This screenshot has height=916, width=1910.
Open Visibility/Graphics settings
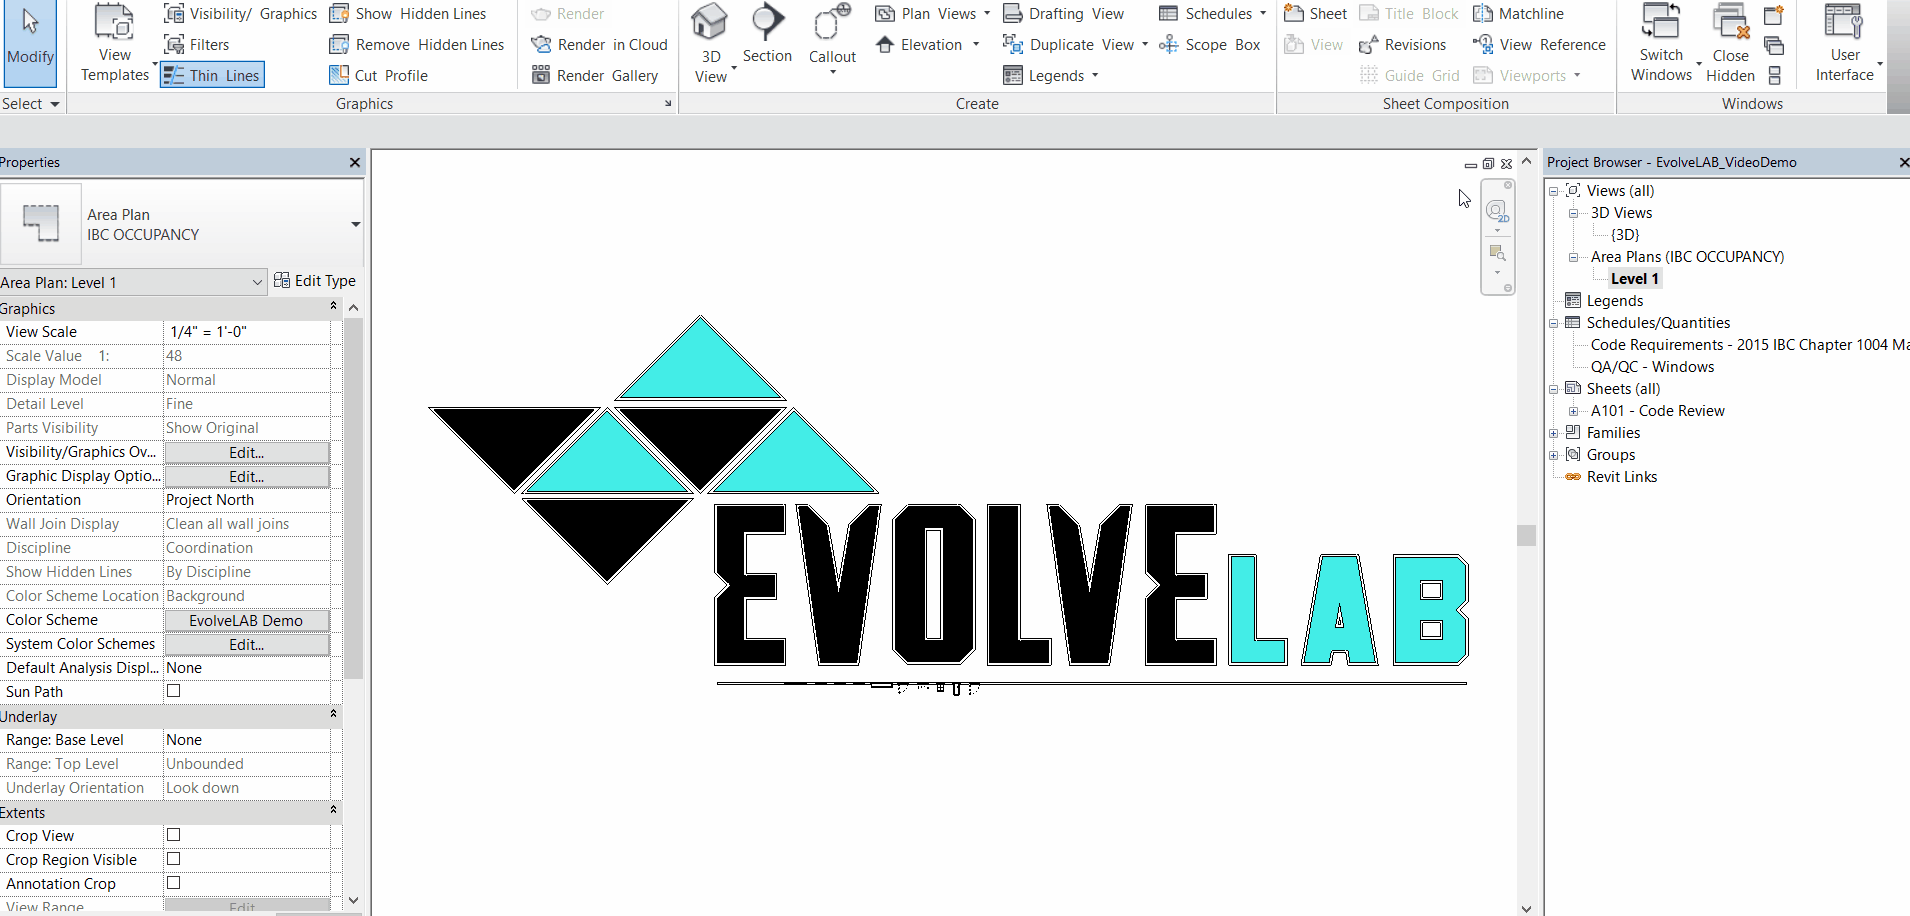click(241, 14)
